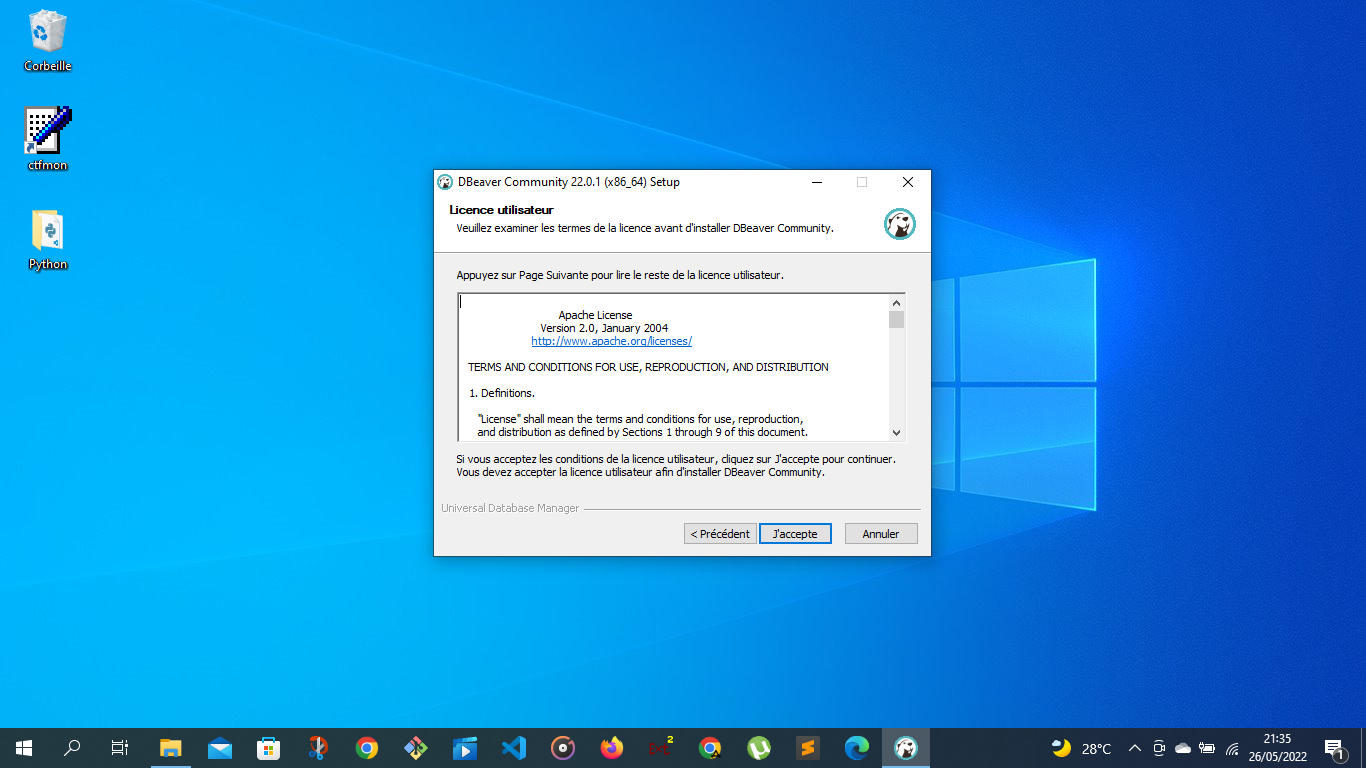Open the blue clapperboard Movies app
The width and height of the screenshot is (1366, 768).
(465, 748)
